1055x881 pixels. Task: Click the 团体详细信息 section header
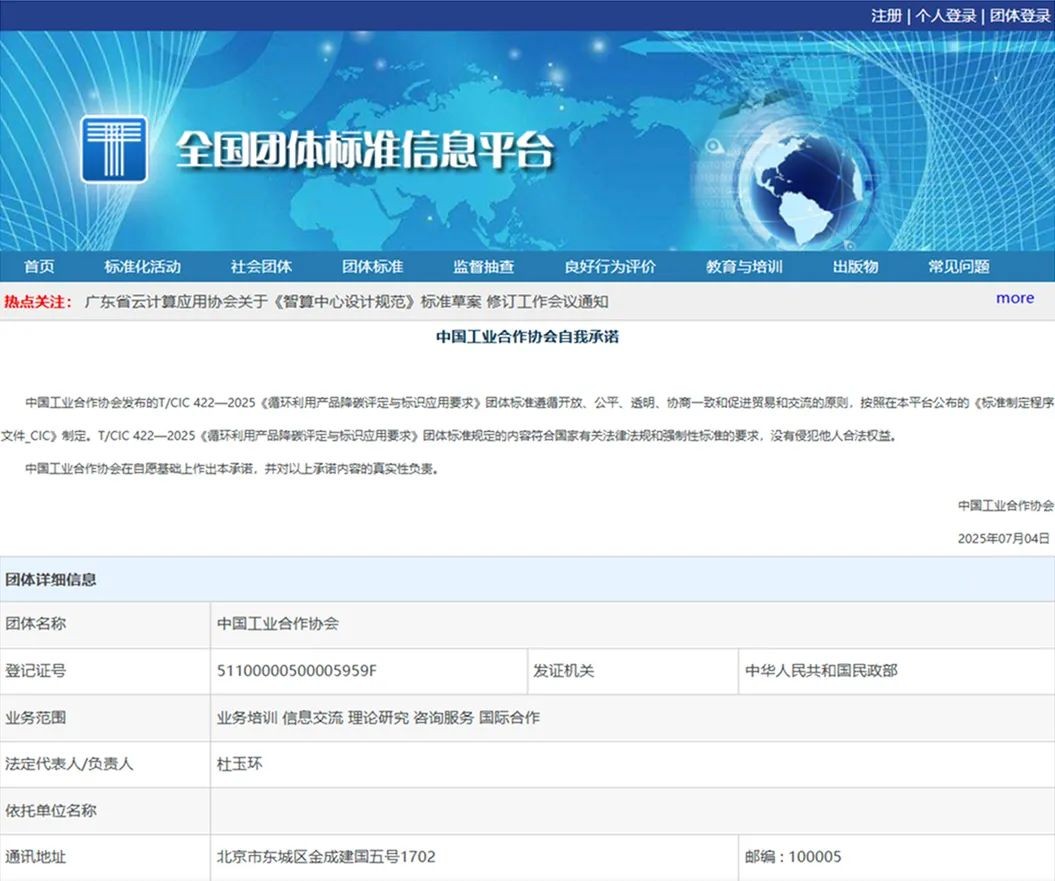(51, 579)
